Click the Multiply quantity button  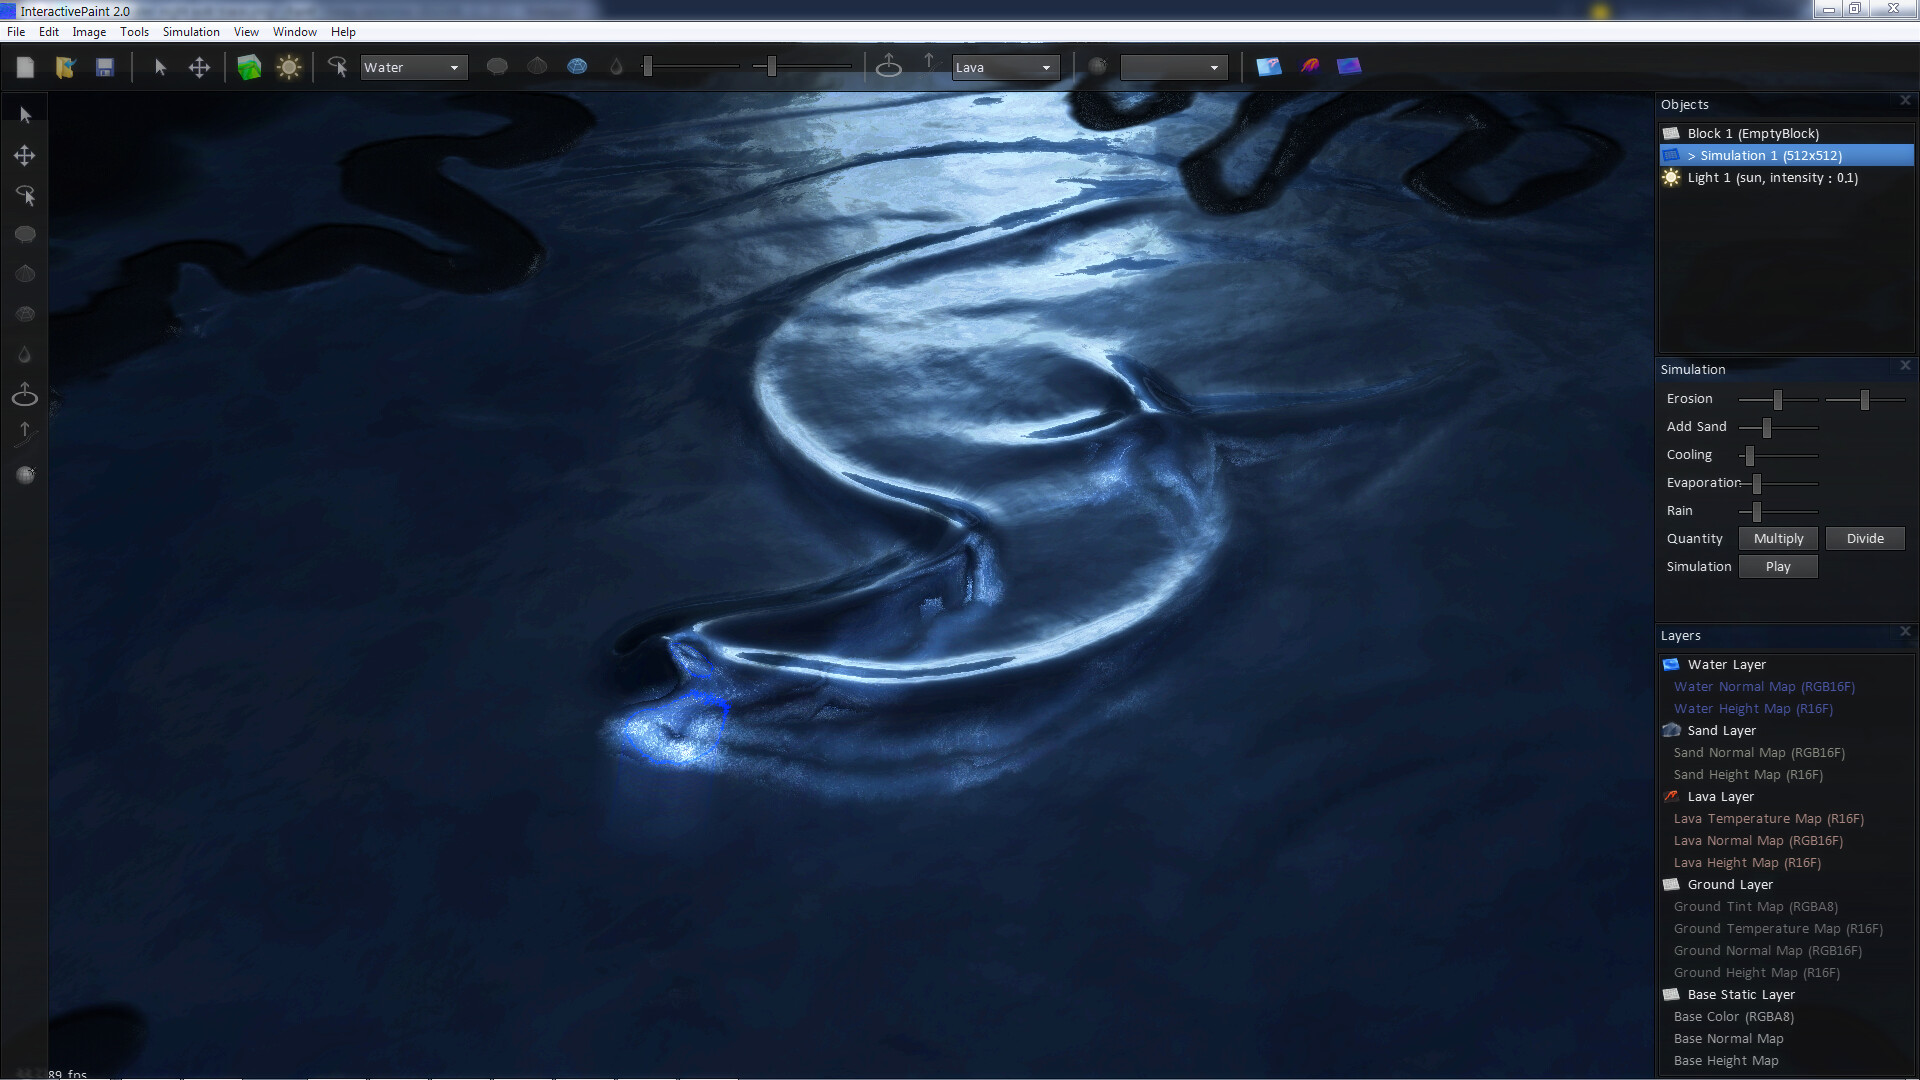[x=1777, y=538]
